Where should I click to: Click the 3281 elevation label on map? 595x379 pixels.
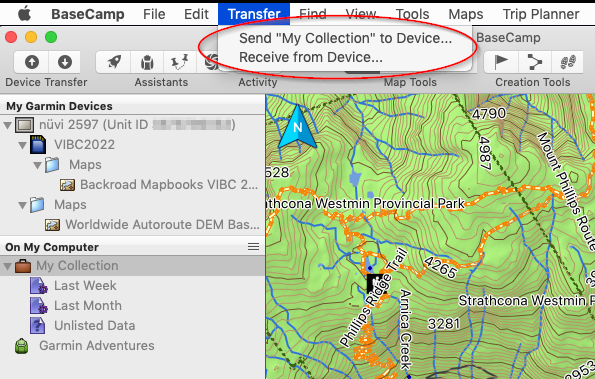click(444, 324)
